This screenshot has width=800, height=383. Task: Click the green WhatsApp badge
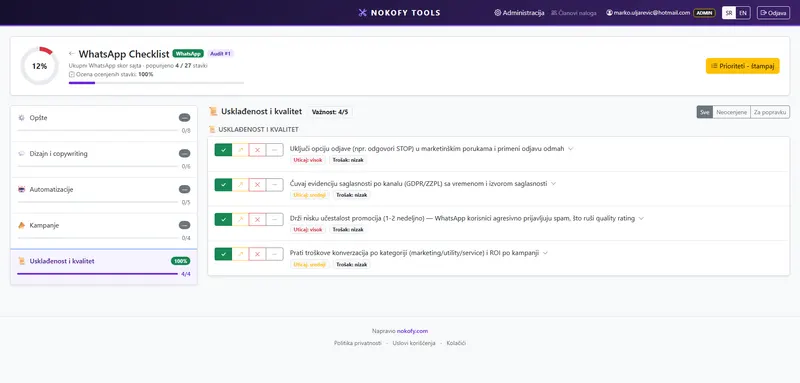point(188,54)
